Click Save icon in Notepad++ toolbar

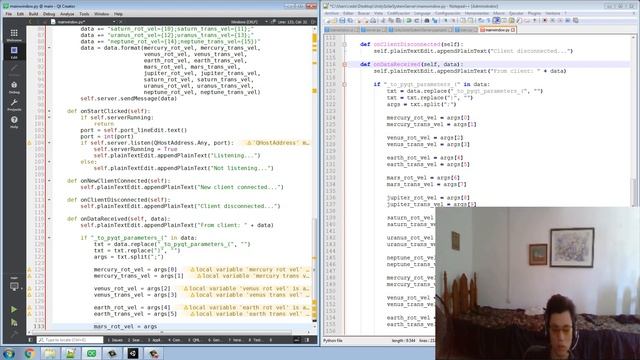[x=342, y=20]
